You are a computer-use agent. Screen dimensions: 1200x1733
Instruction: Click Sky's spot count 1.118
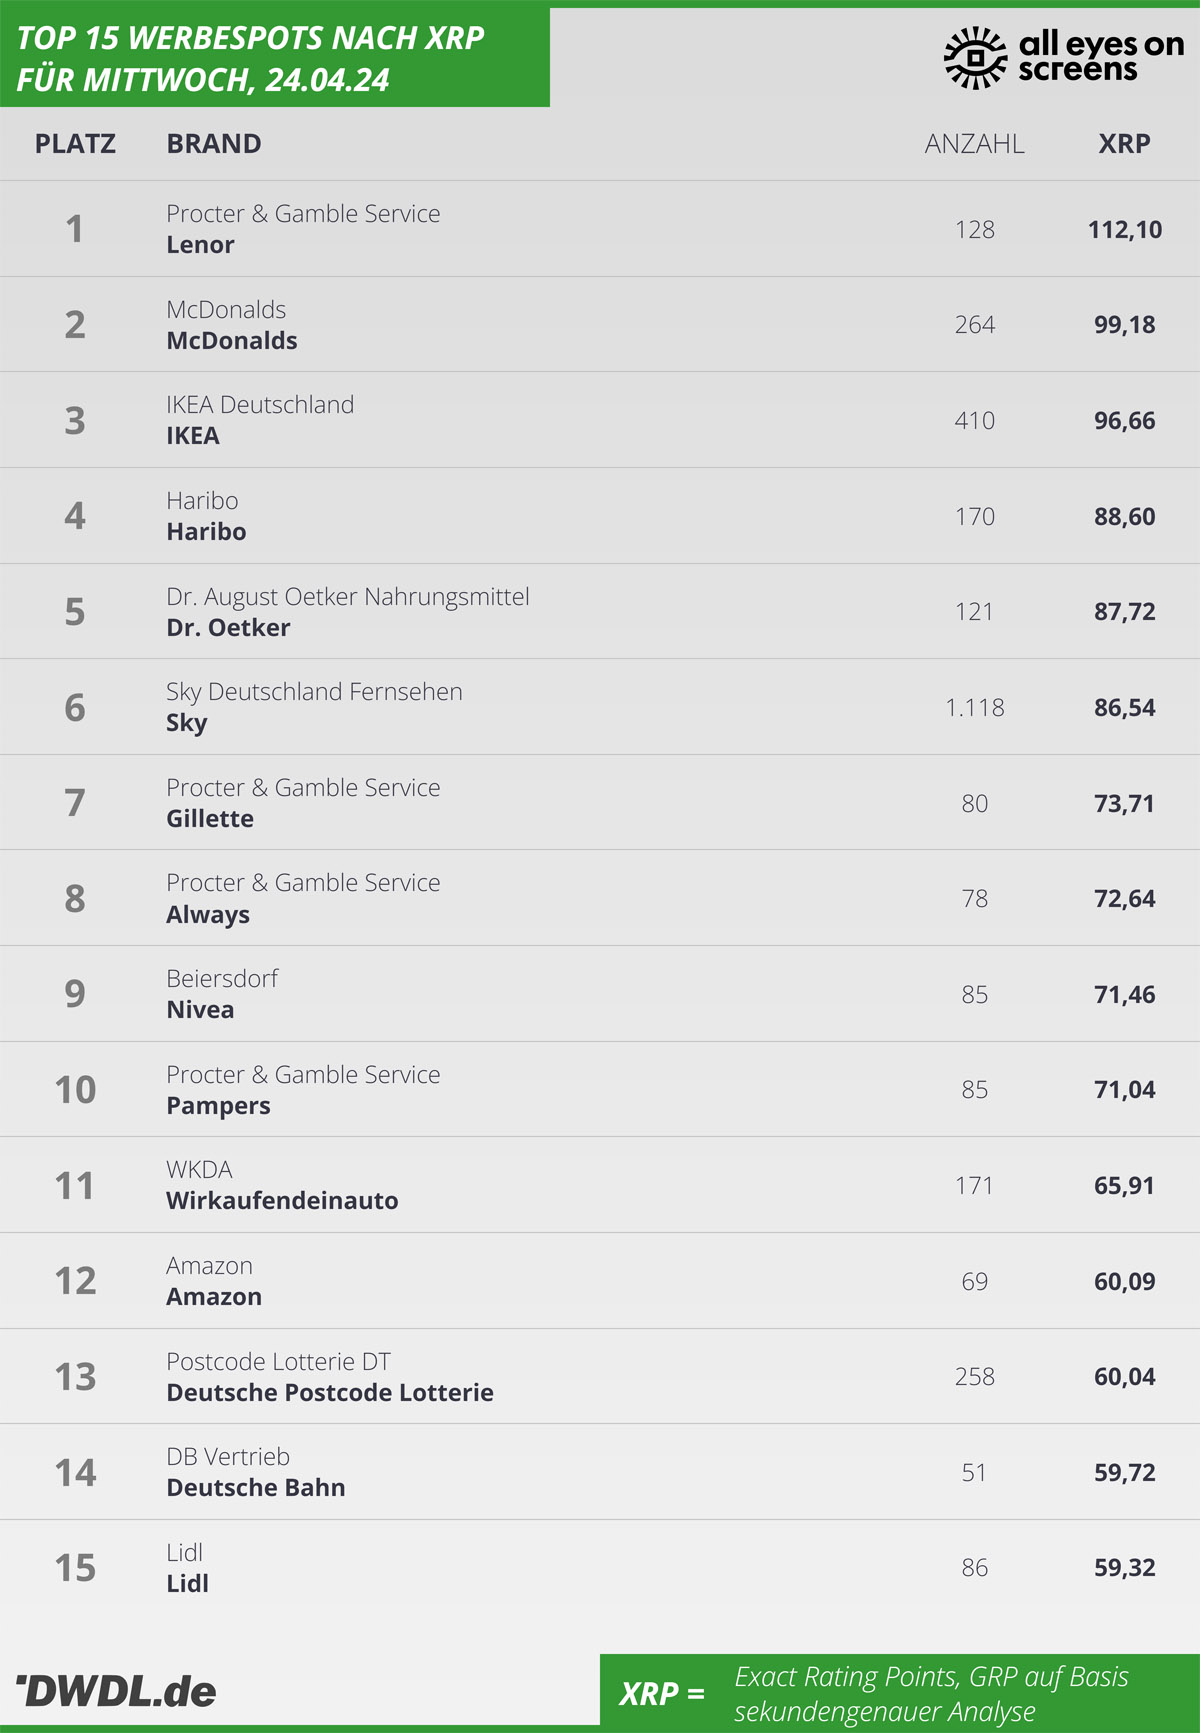(974, 707)
